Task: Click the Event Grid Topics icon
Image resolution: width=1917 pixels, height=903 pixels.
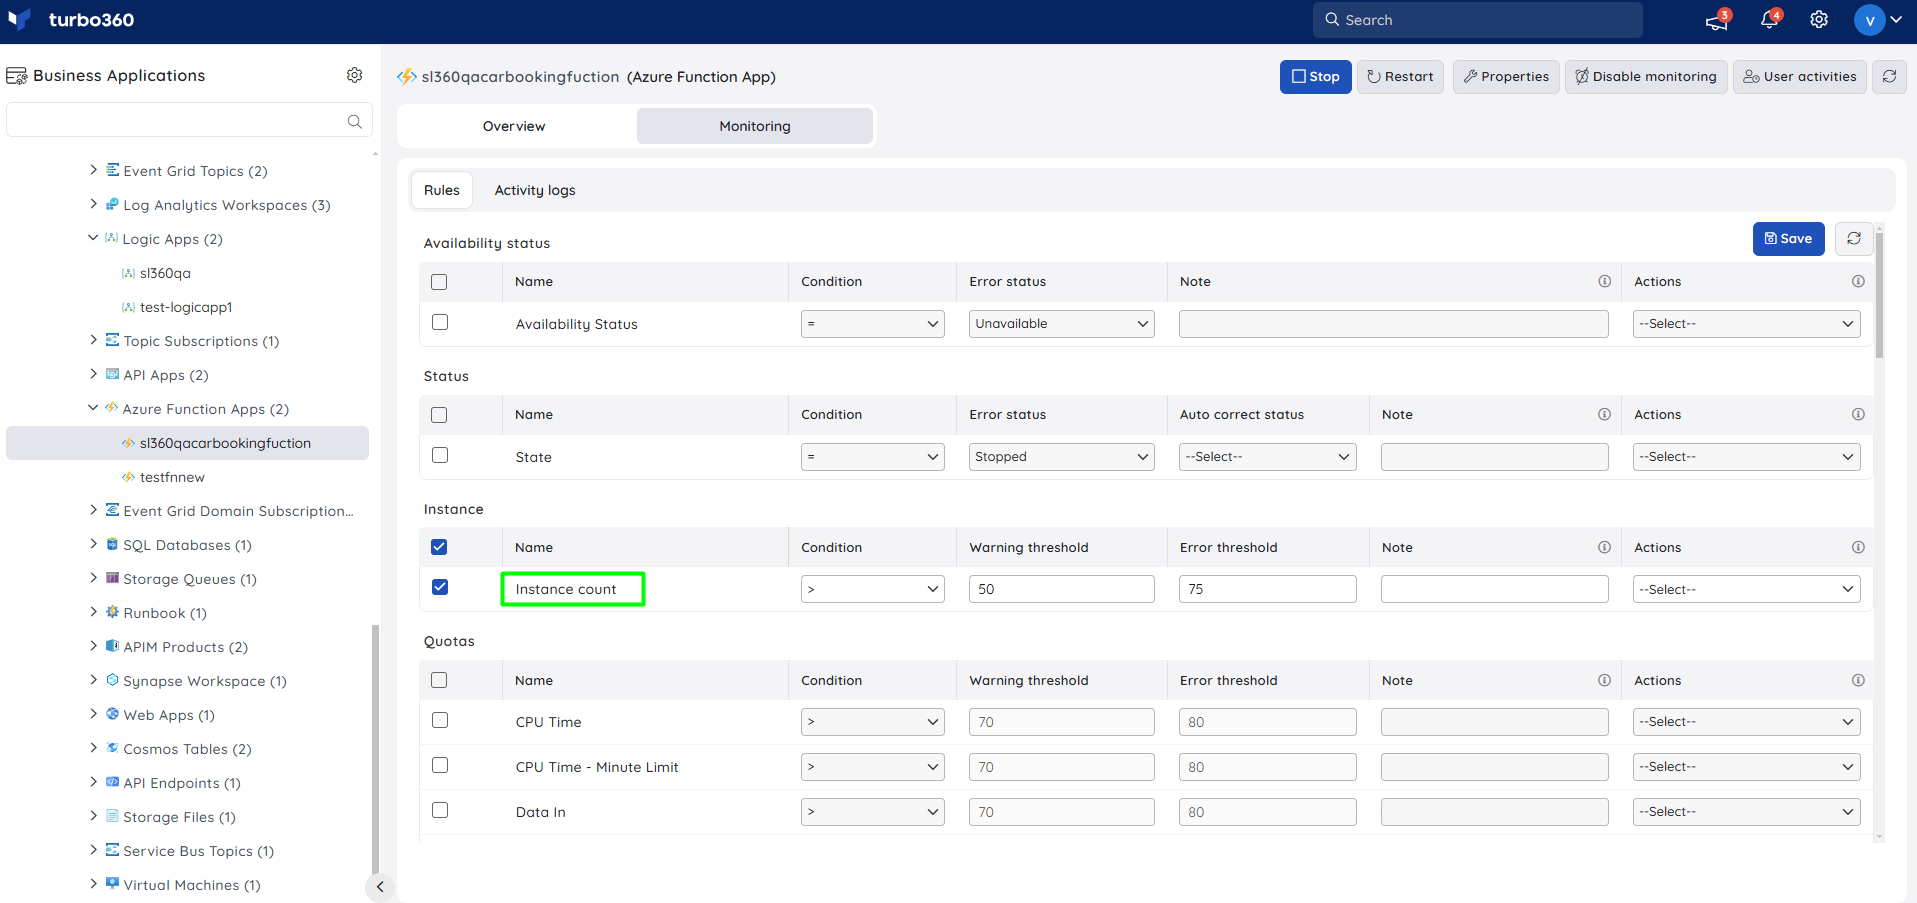Action: pos(112,170)
